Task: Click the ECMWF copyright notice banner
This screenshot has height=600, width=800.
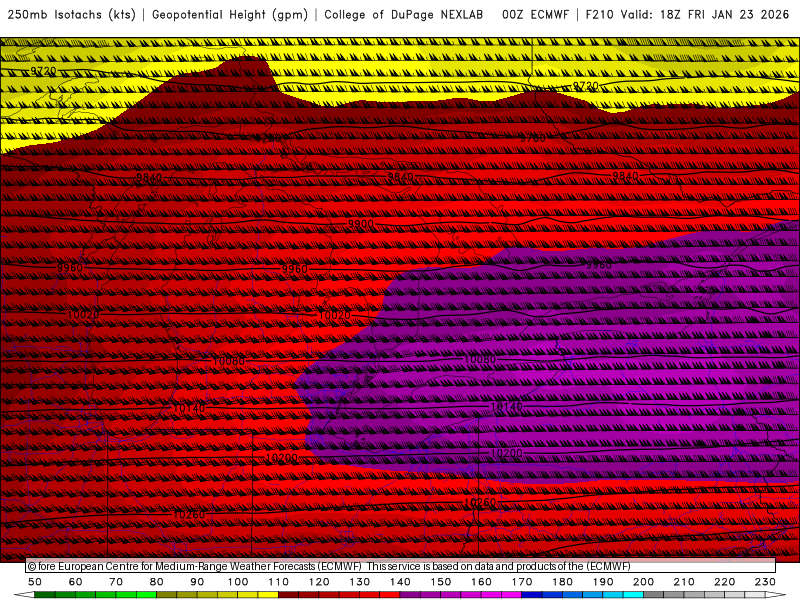Action: coord(401,566)
